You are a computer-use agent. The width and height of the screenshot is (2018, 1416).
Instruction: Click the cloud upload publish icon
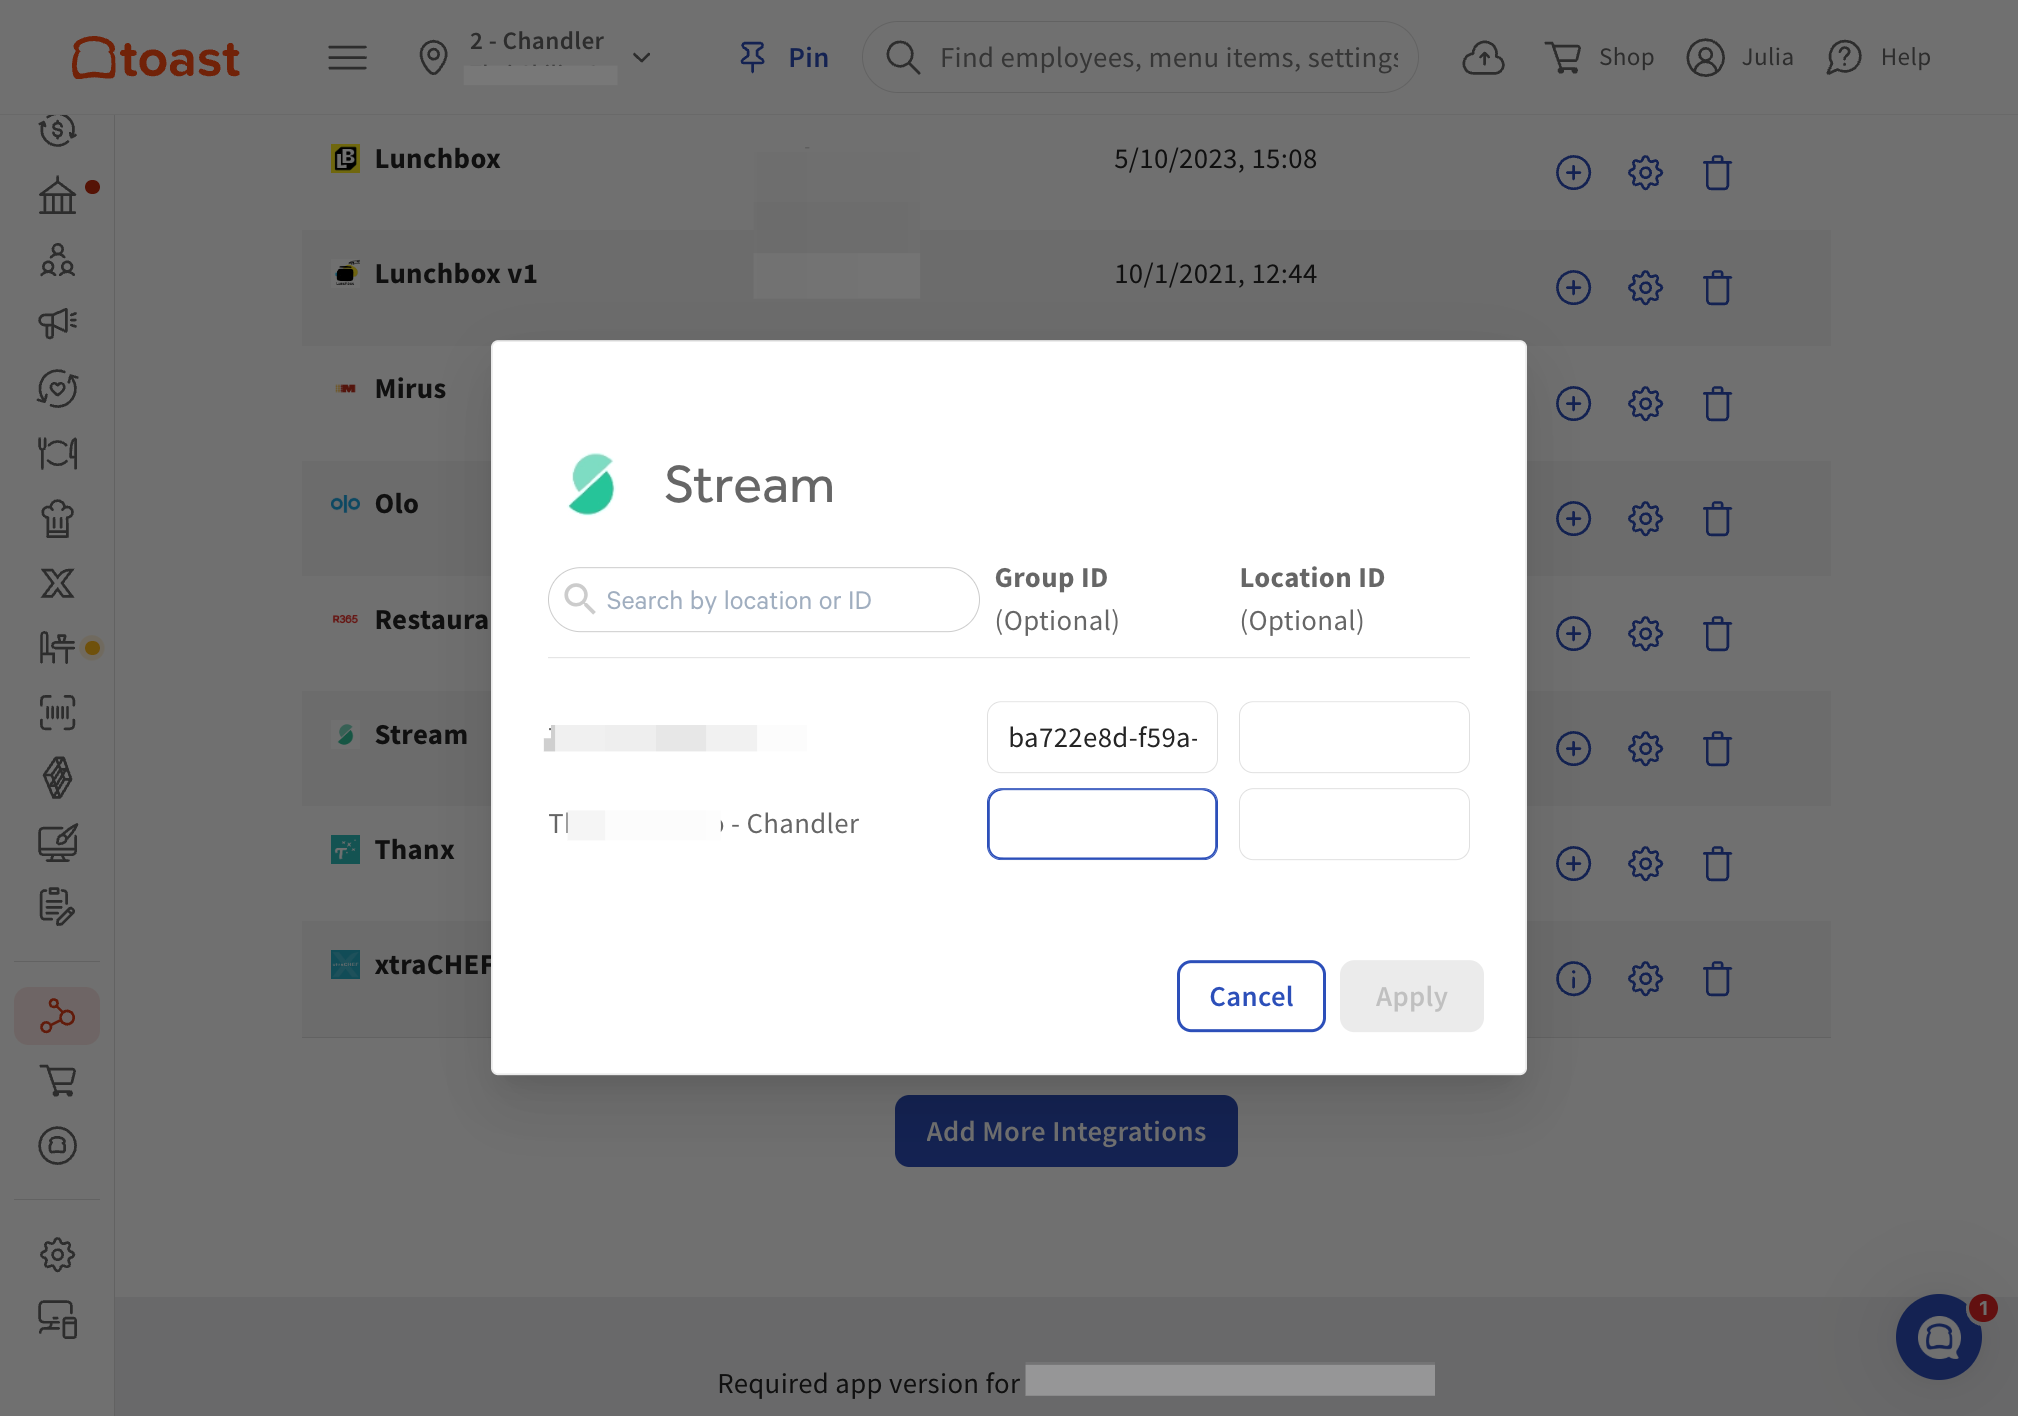pyautogui.click(x=1484, y=58)
